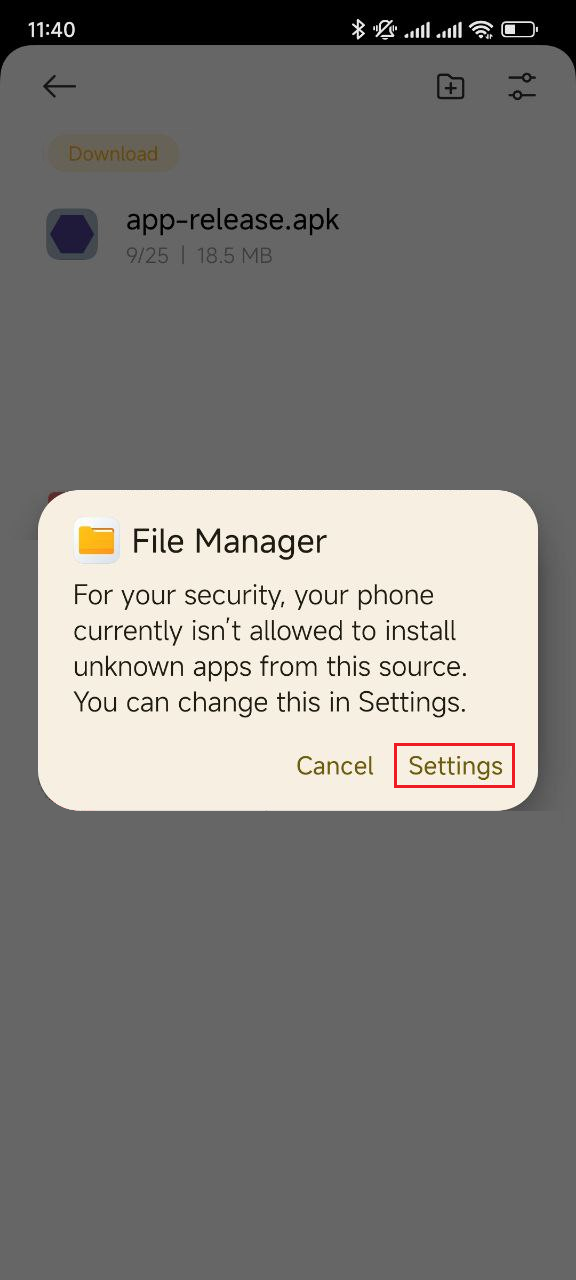Viewport: 576px width, 1280px height.
Task: Tap the second cellular signal icon
Action: [x=450, y=30]
